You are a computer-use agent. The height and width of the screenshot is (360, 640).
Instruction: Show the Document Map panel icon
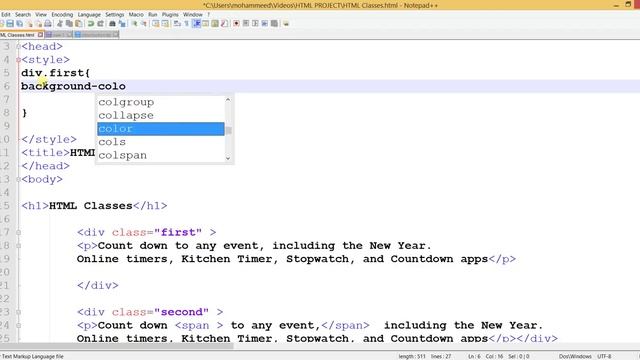coord(215,24)
